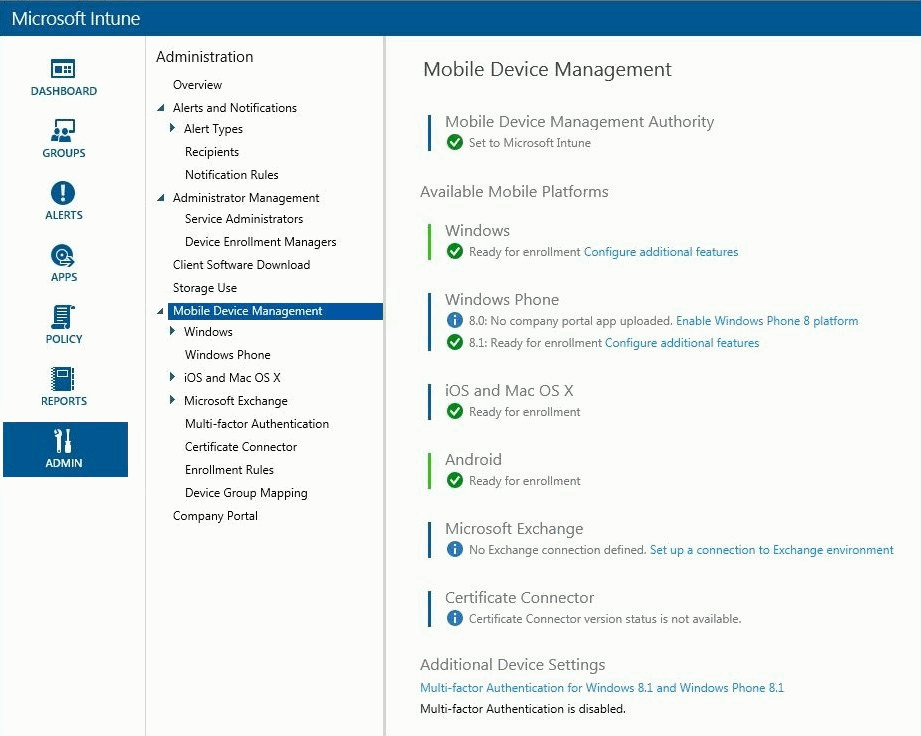The image size is (921, 736).
Task: Open Windows Phone in the navigation tree
Action: coord(228,355)
